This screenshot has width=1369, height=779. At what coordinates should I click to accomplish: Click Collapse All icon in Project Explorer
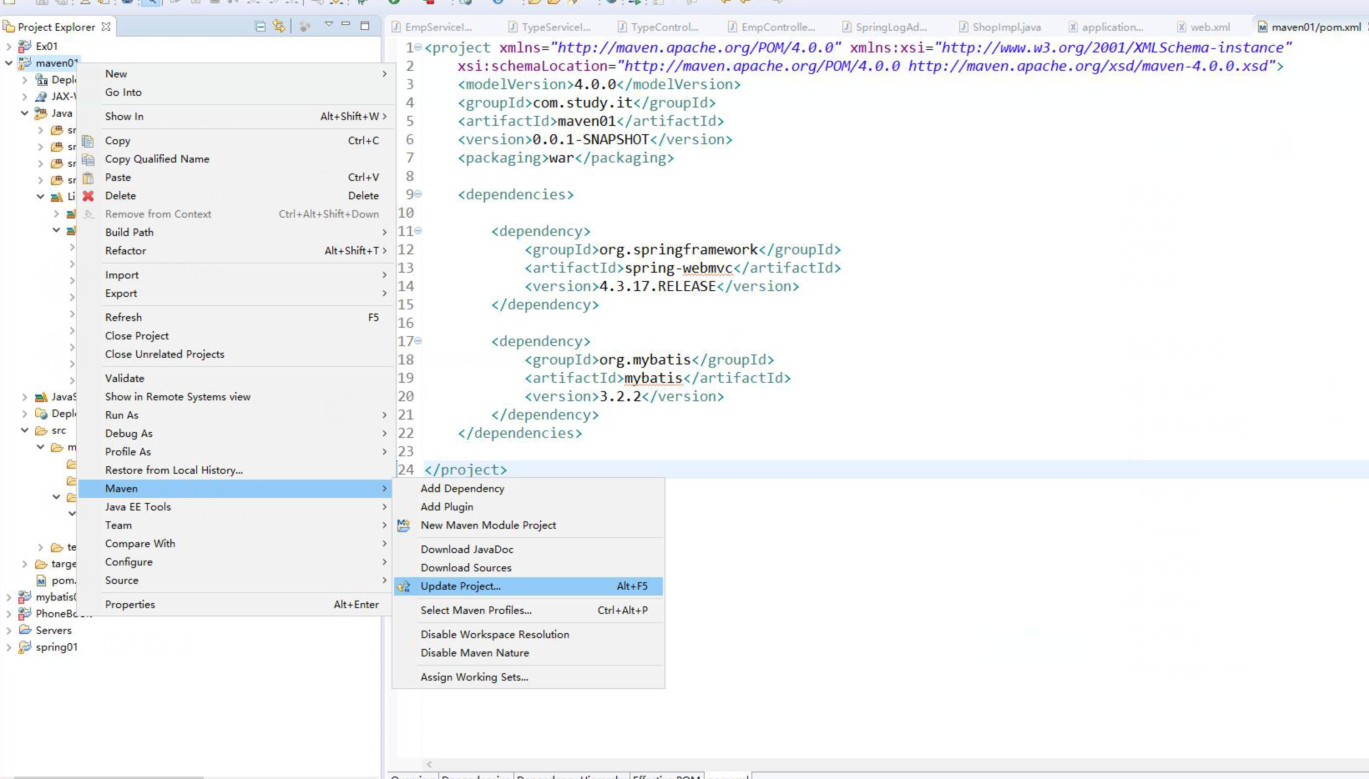(261, 26)
